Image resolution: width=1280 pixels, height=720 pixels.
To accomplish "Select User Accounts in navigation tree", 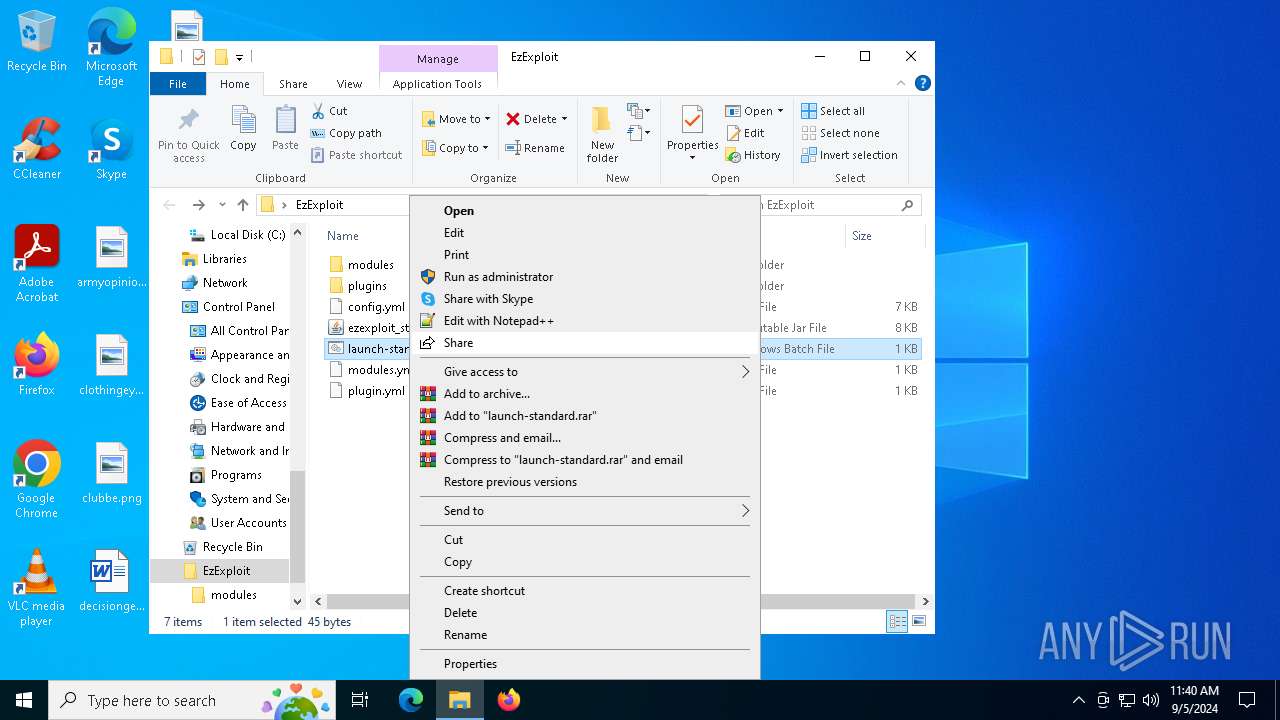I will [248, 523].
